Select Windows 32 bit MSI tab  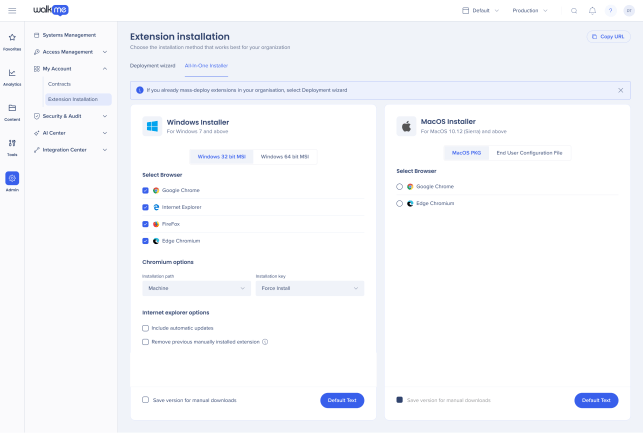coord(221,157)
